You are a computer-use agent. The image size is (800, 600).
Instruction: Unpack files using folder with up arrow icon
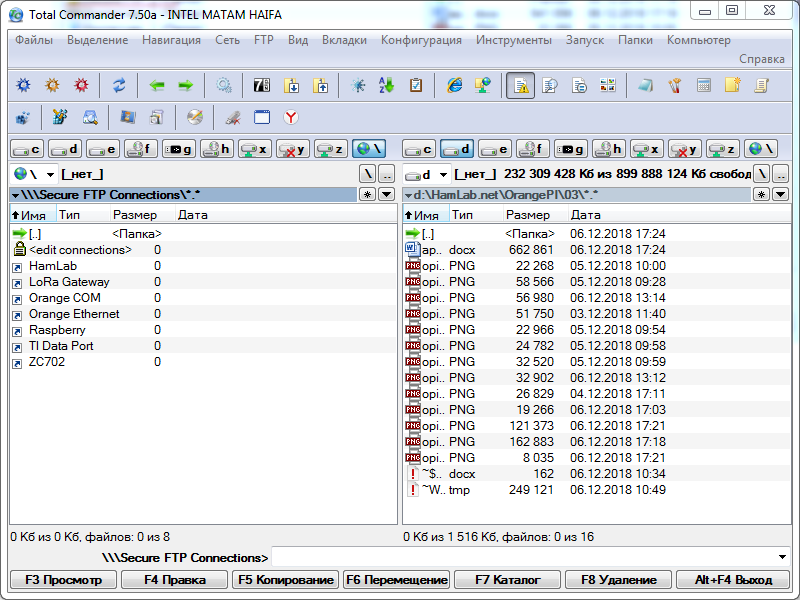(320, 85)
